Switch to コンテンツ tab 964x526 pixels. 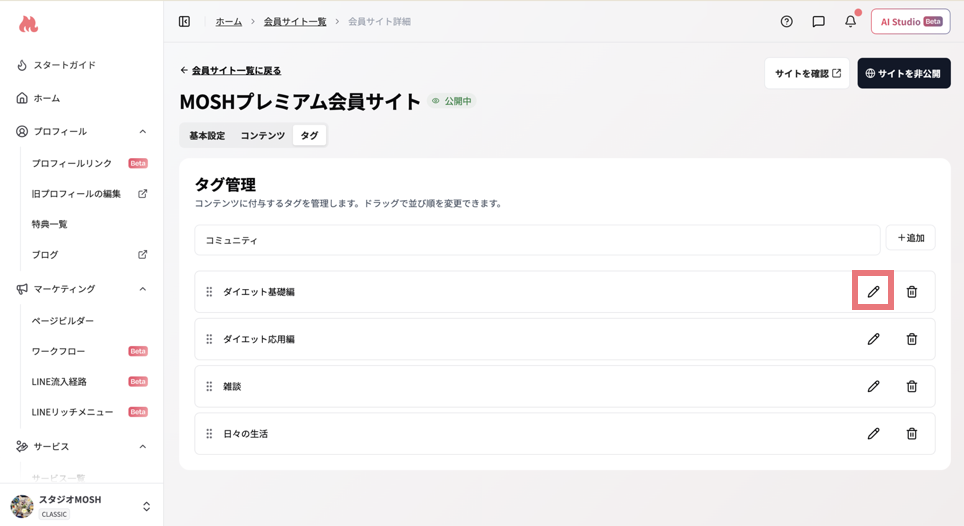pos(263,135)
